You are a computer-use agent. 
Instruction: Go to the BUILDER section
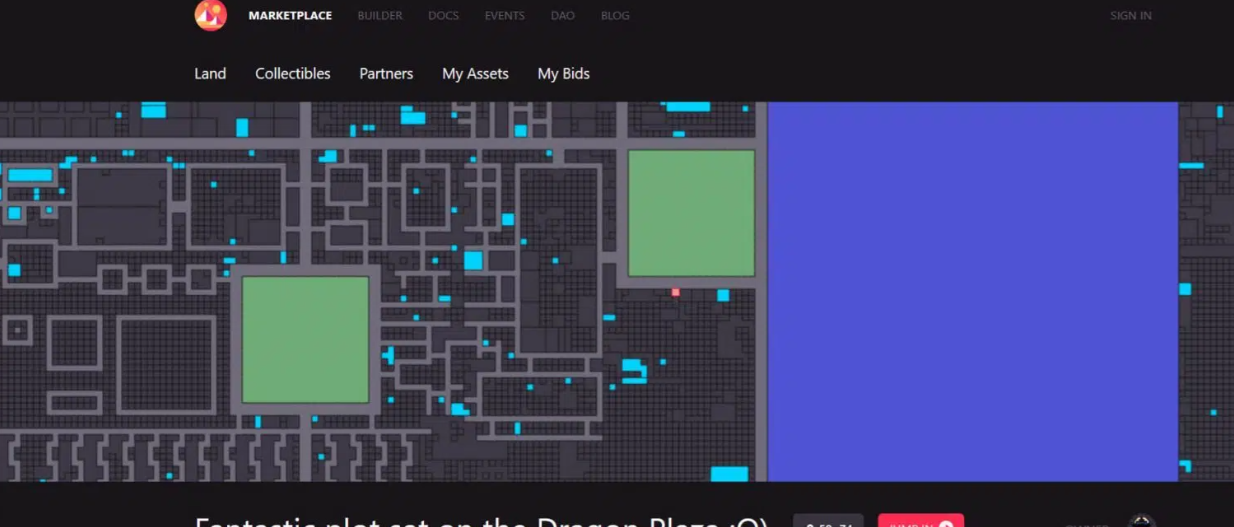(380, 16)
